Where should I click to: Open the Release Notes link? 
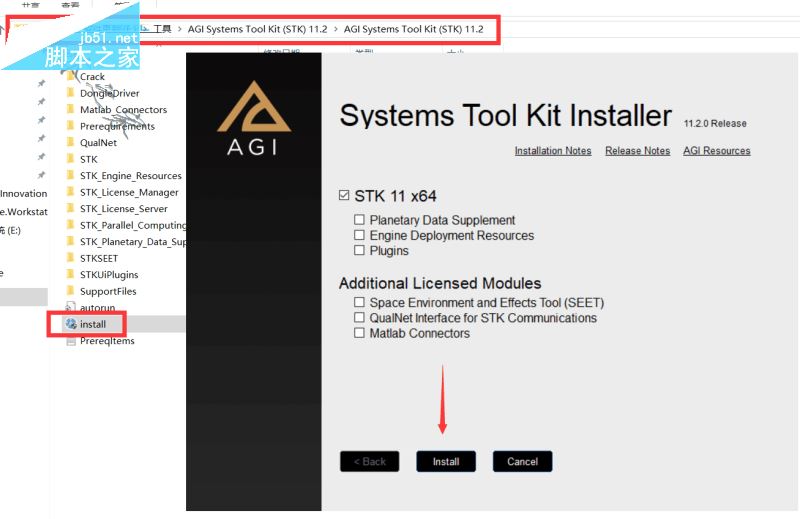(637, 151)
